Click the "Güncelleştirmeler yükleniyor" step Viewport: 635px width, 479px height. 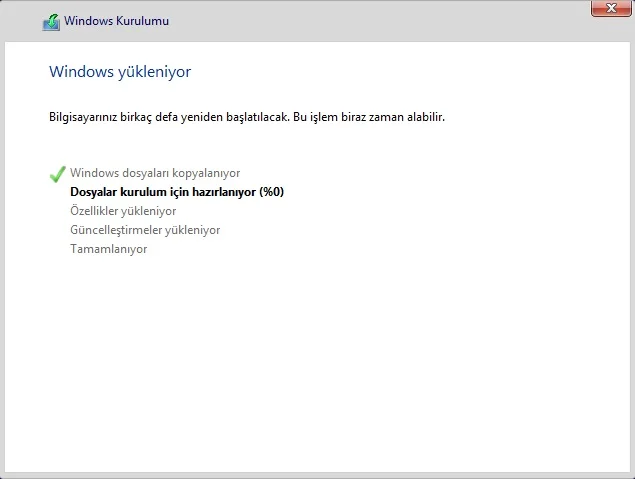pyautogui.click(x=145, y=230)
